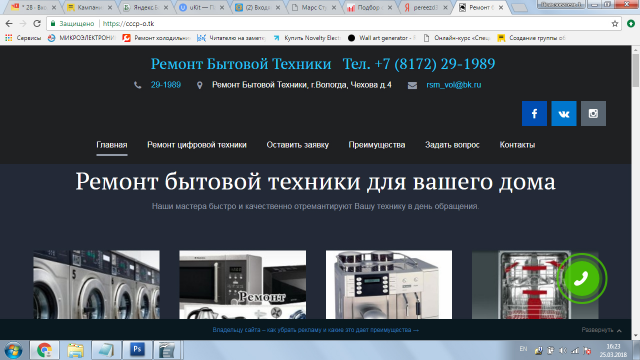Click the browser forward arrow

[x=23, y=24]
